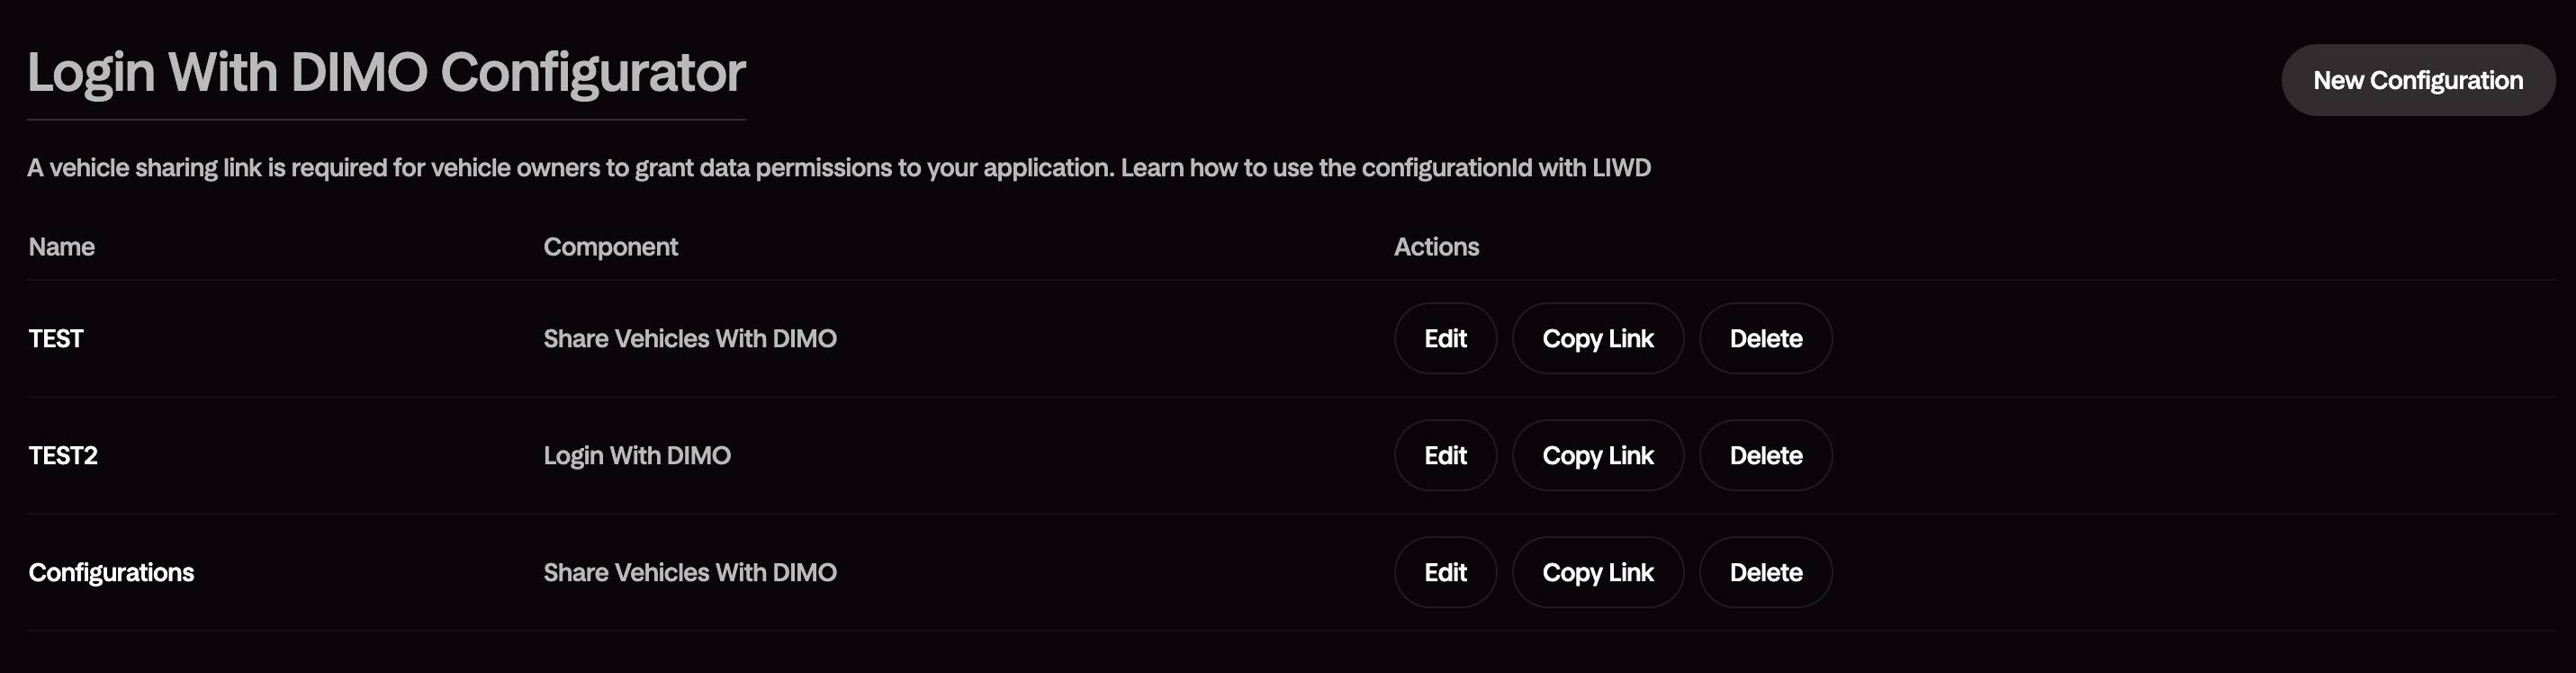Click the Actions column header
Screen dimensions: 2576x673
coord(1437,247)
